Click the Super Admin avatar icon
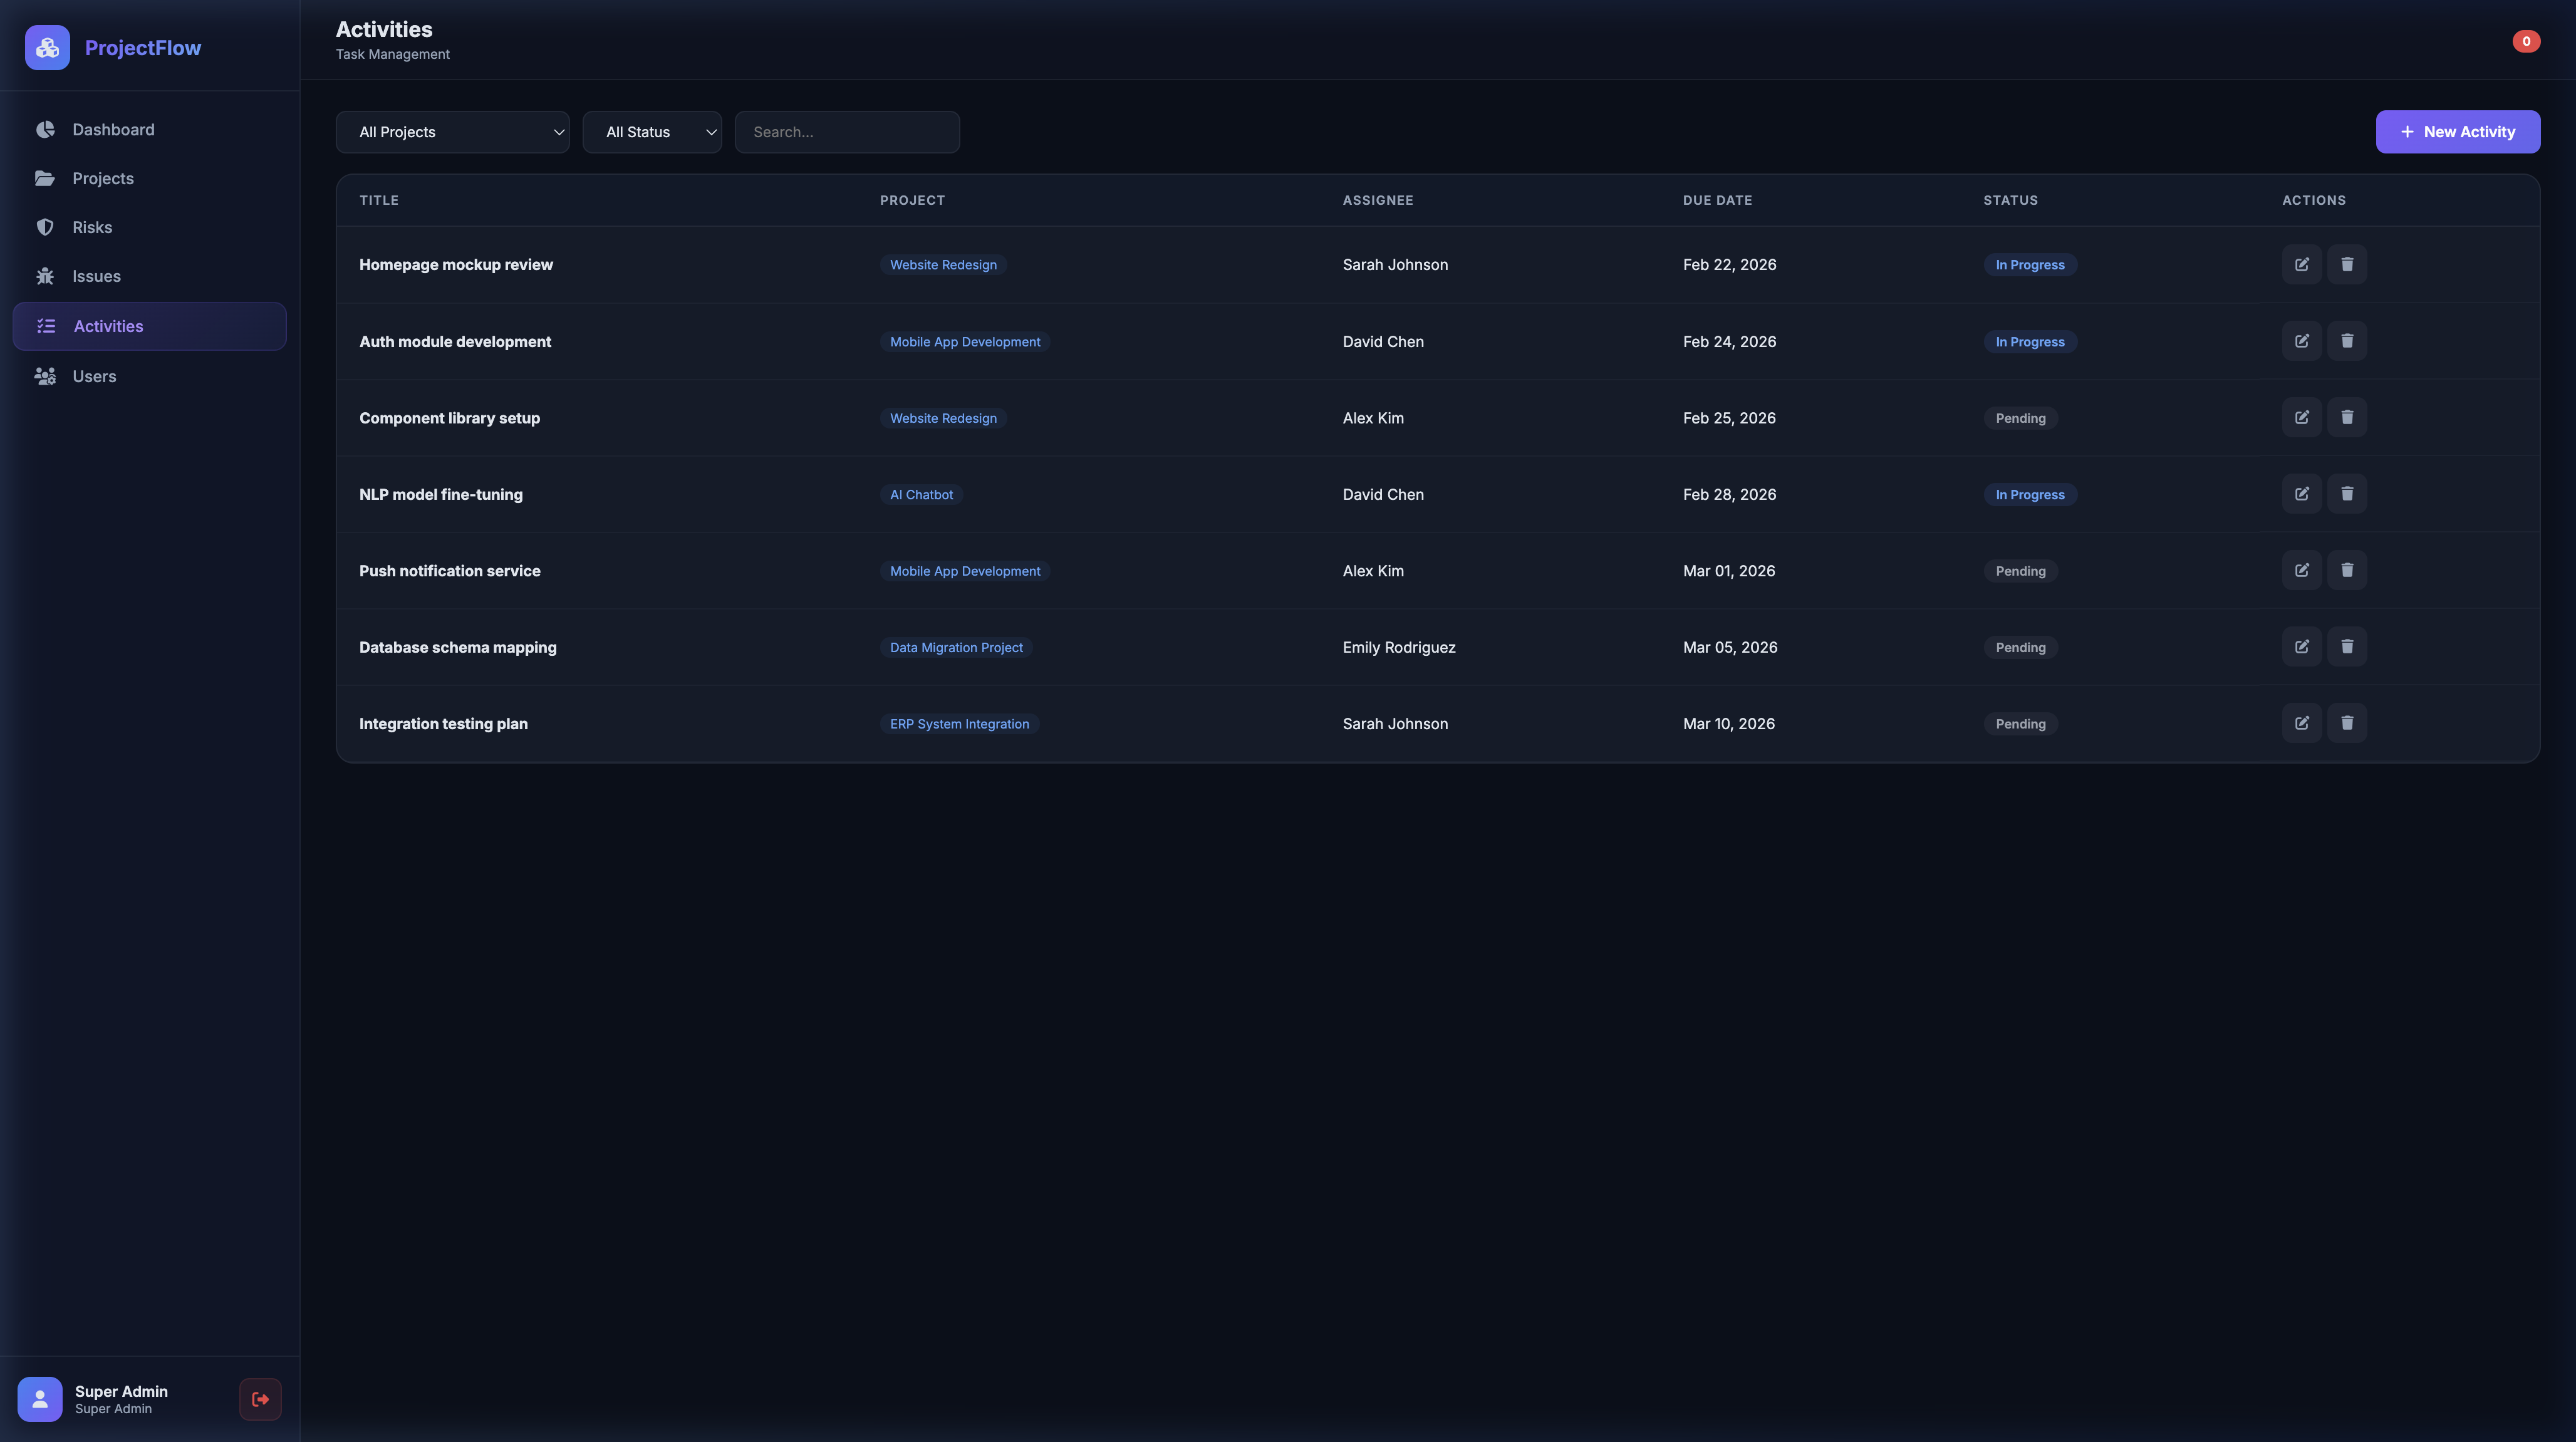 [x=40, y=1399]
